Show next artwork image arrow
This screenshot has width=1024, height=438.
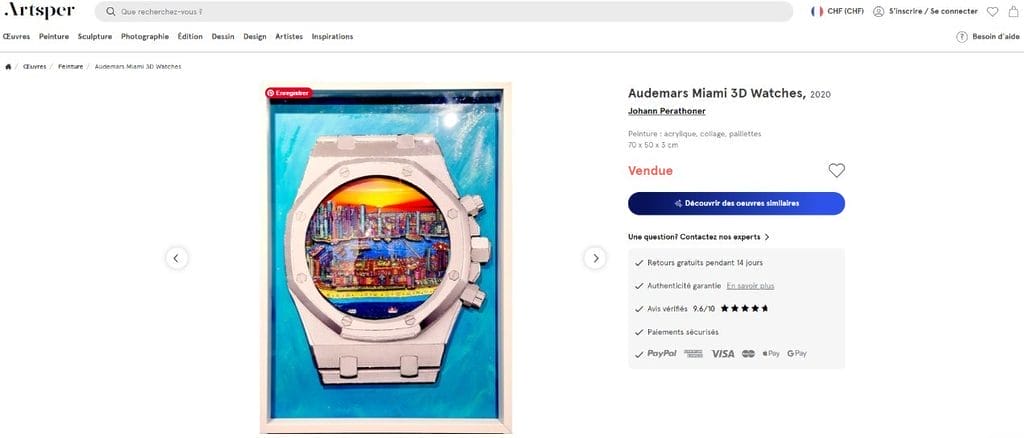(x=595, y=258)
